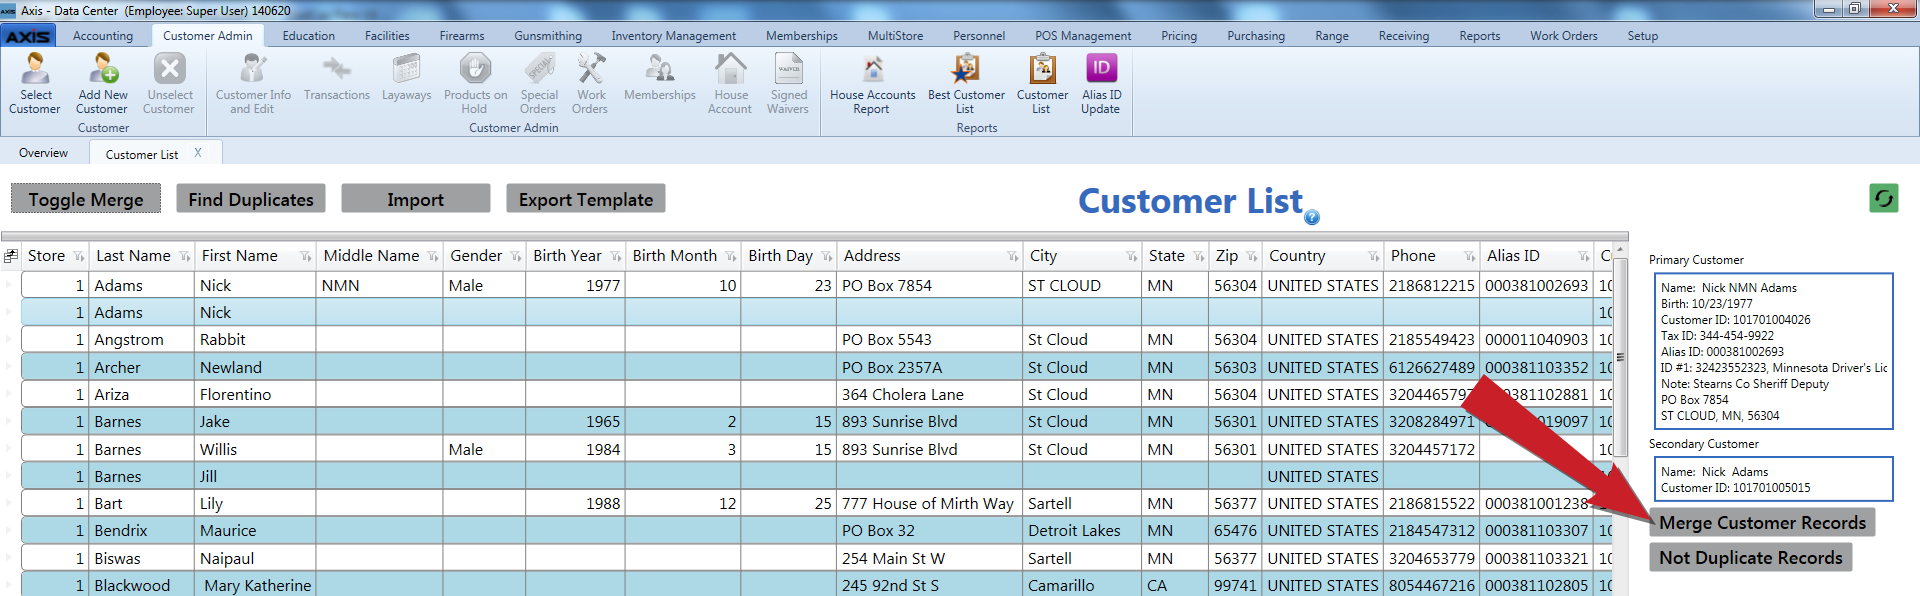Click the Bendrix last name cell

pyautogui.click(x=143, y=531)
